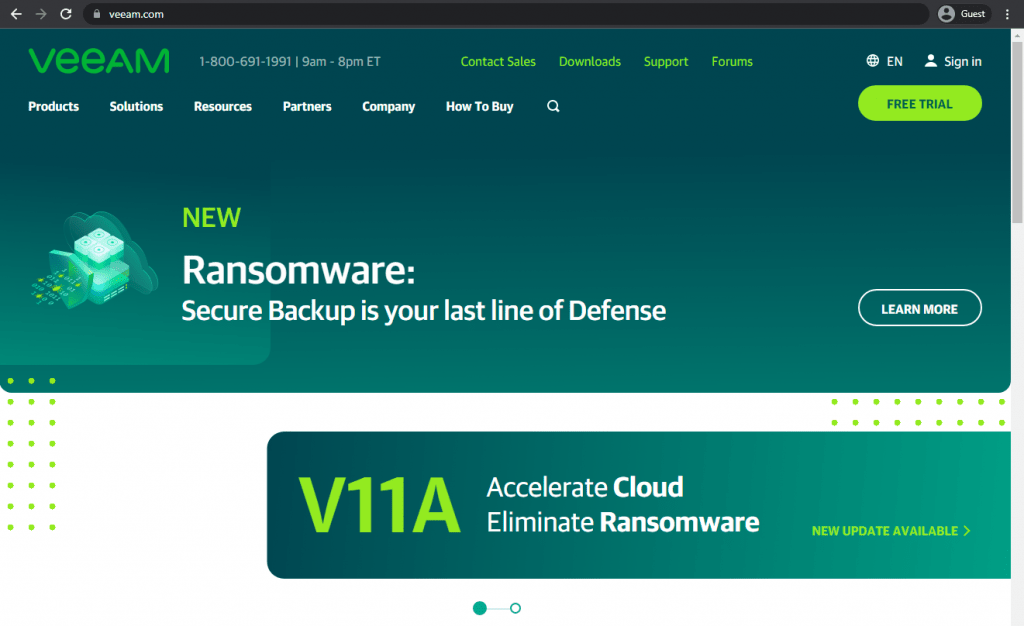The height and width of the screenshot is (626, 1024).
Task: Open the browser three-dot menu
Action: click(1007, 14)
